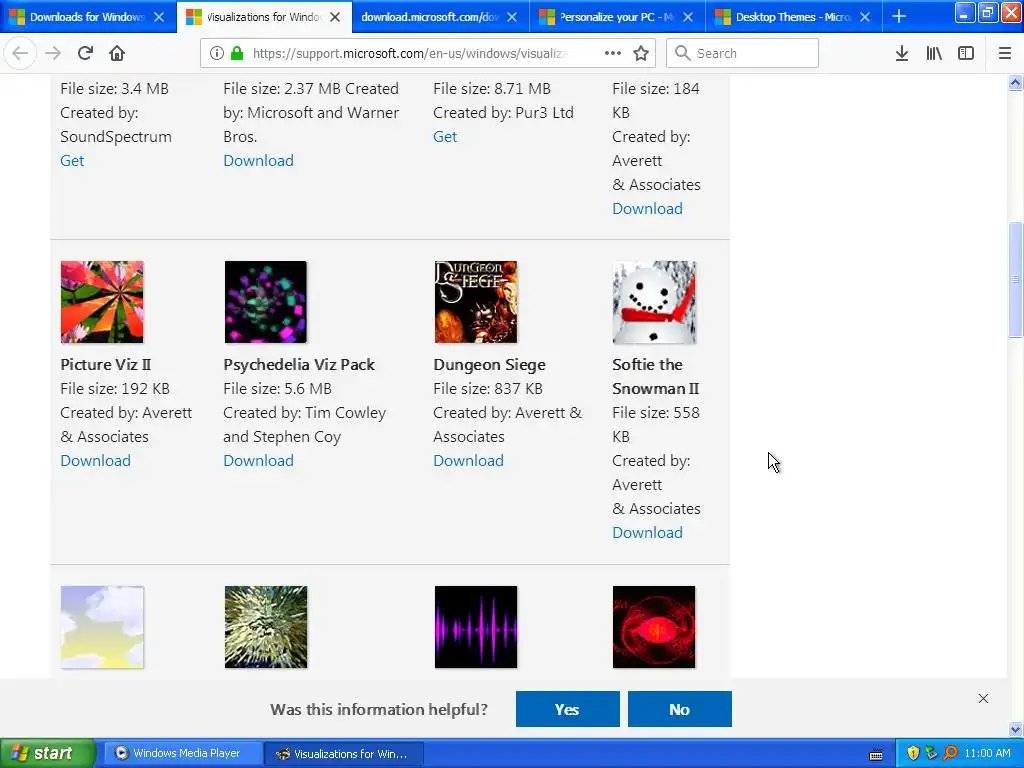
Task: Close the Desktop Themes tab
Action: 865,17
